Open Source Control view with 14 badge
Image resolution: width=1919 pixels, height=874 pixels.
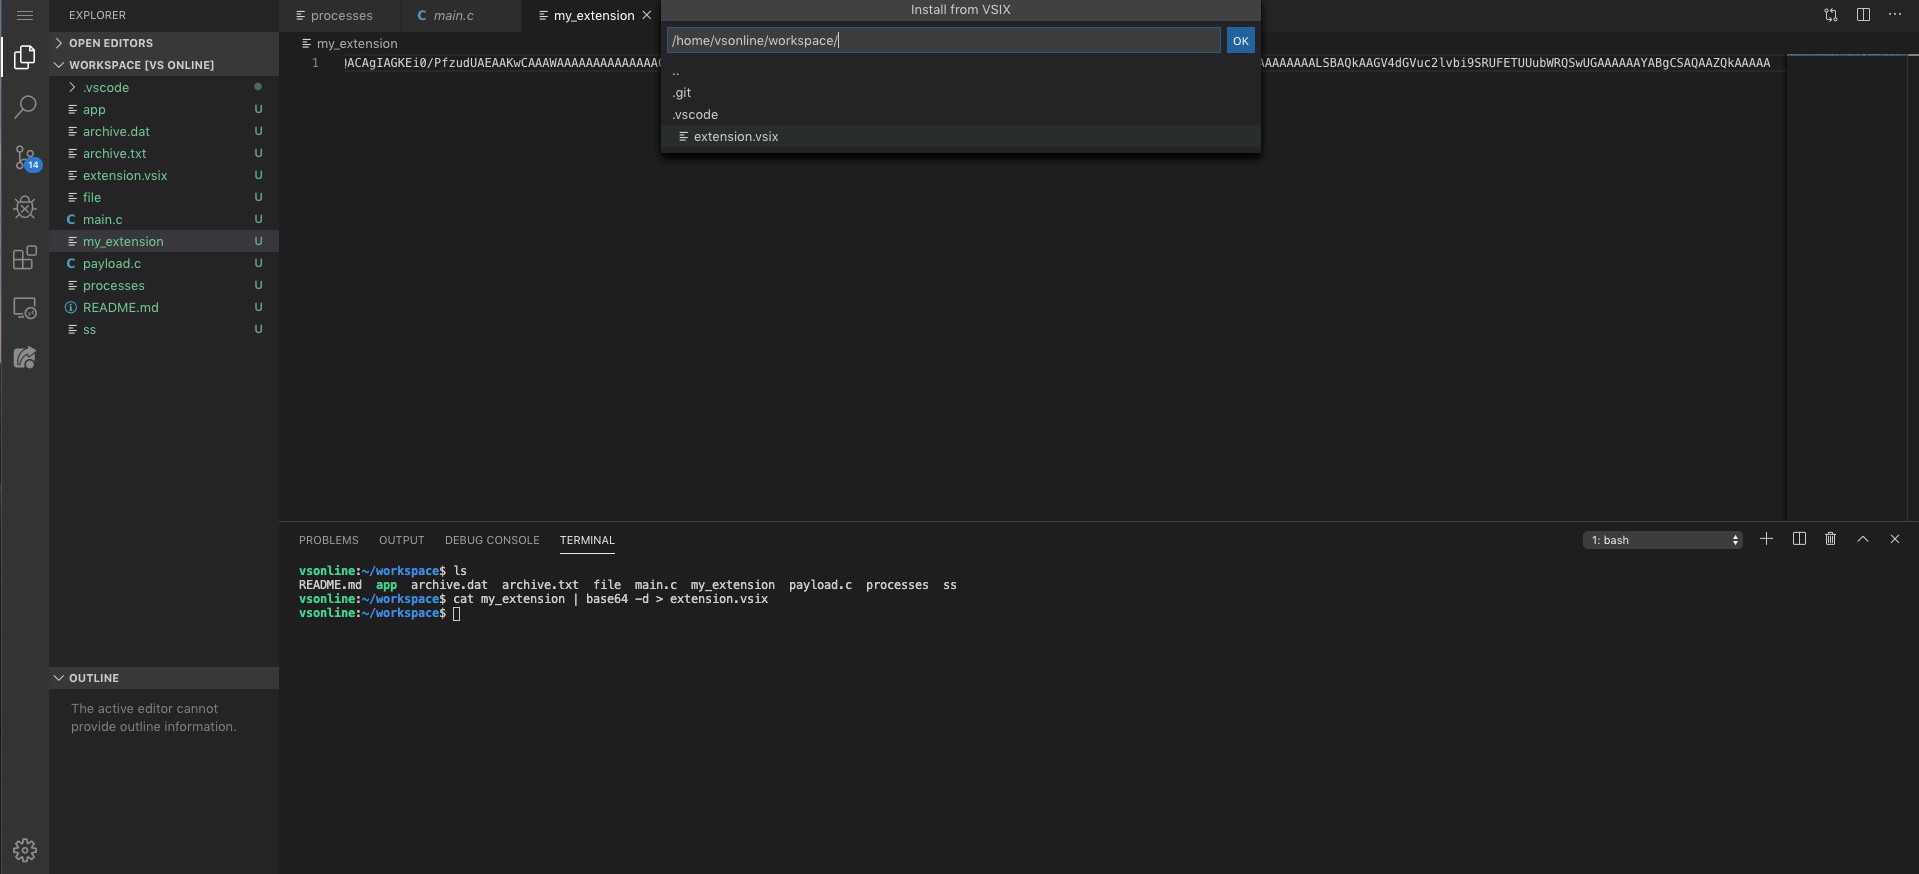(25, 158)
